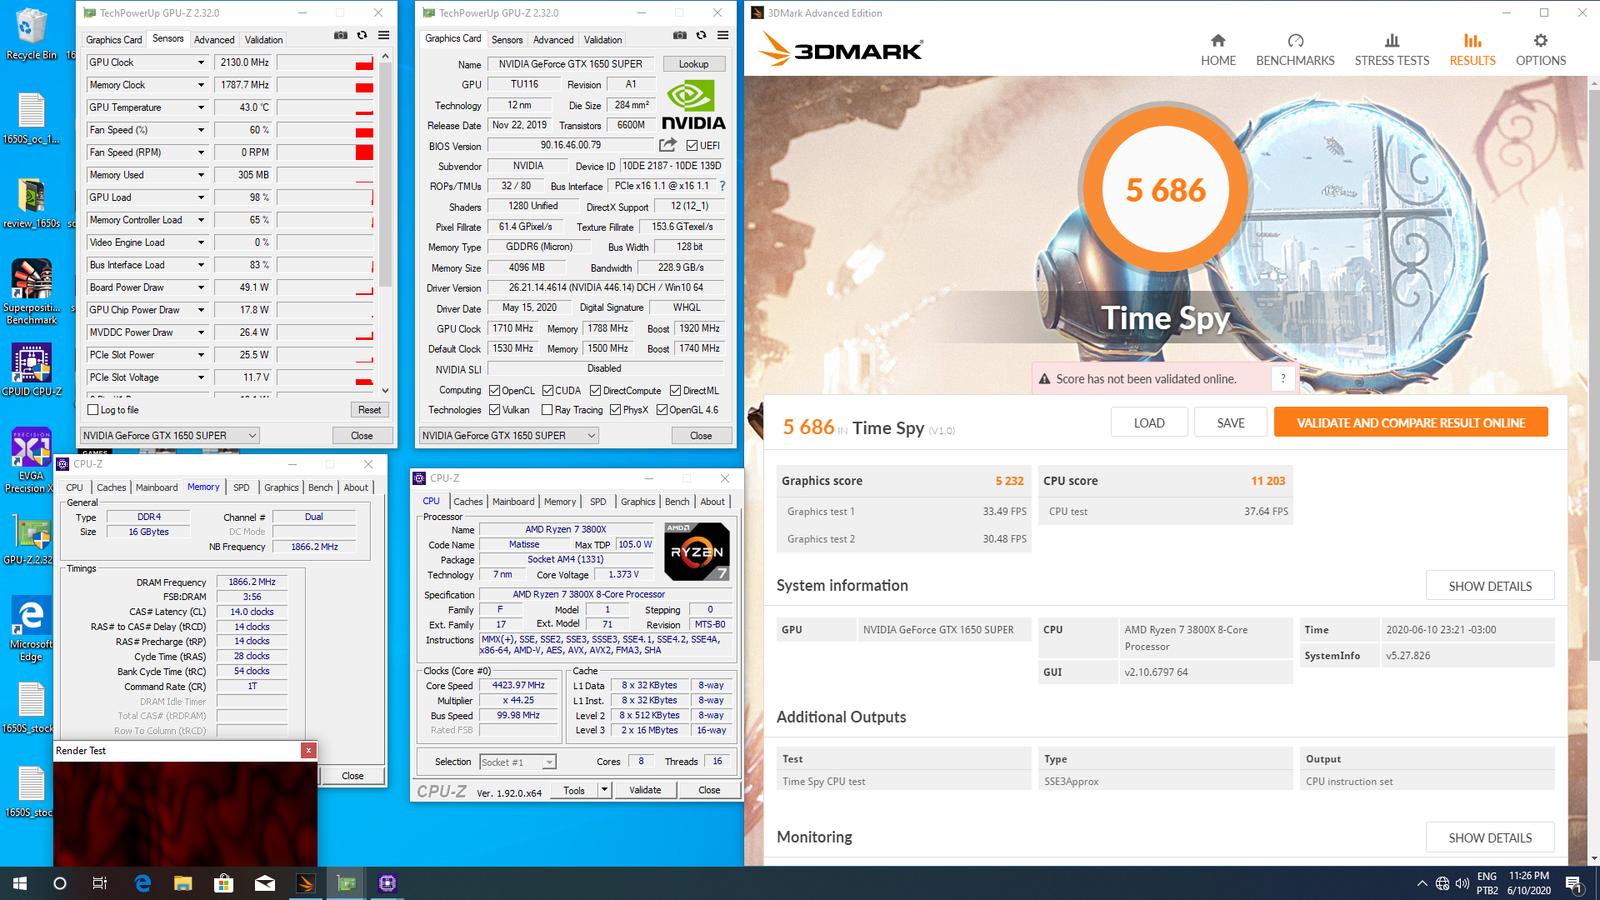Click the refresh icon in GPU-Z Graphics Card window

tap(701, 36)
